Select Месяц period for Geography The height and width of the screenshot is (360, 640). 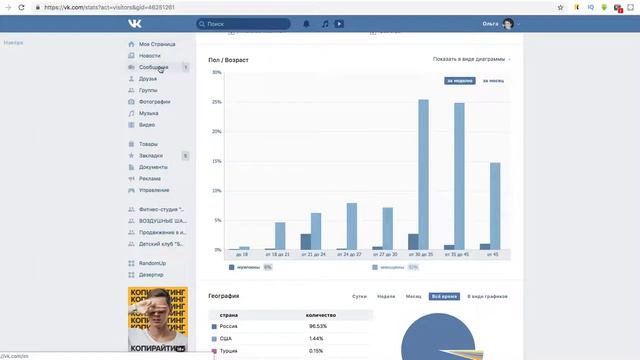tap(413, 296)
